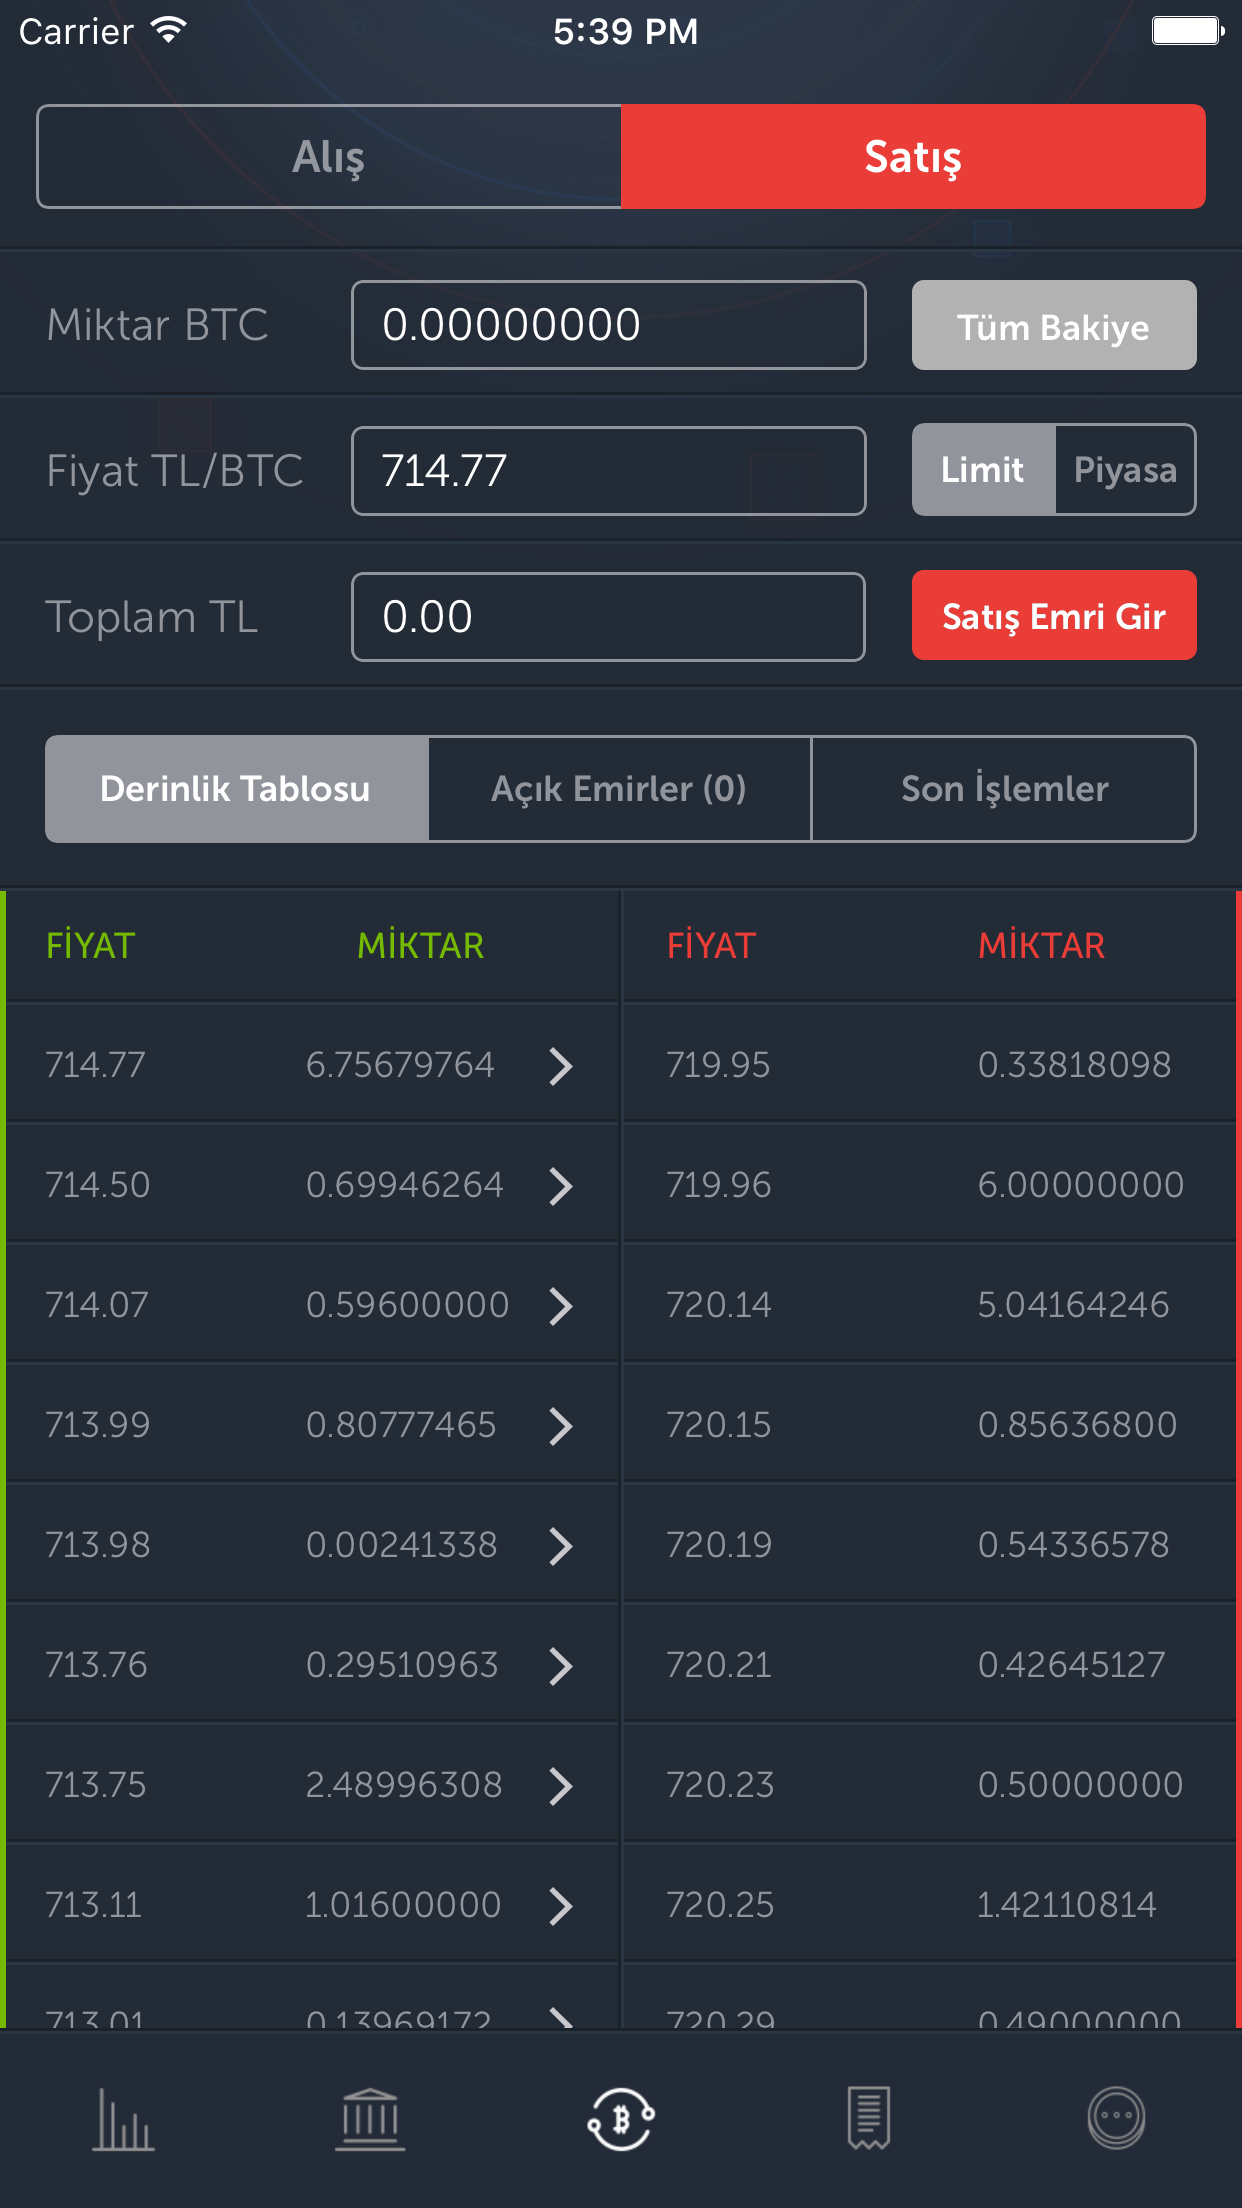Tap chevron on the 713.76 bid row
The image size is (1242, 2208).
[561, 1666]
